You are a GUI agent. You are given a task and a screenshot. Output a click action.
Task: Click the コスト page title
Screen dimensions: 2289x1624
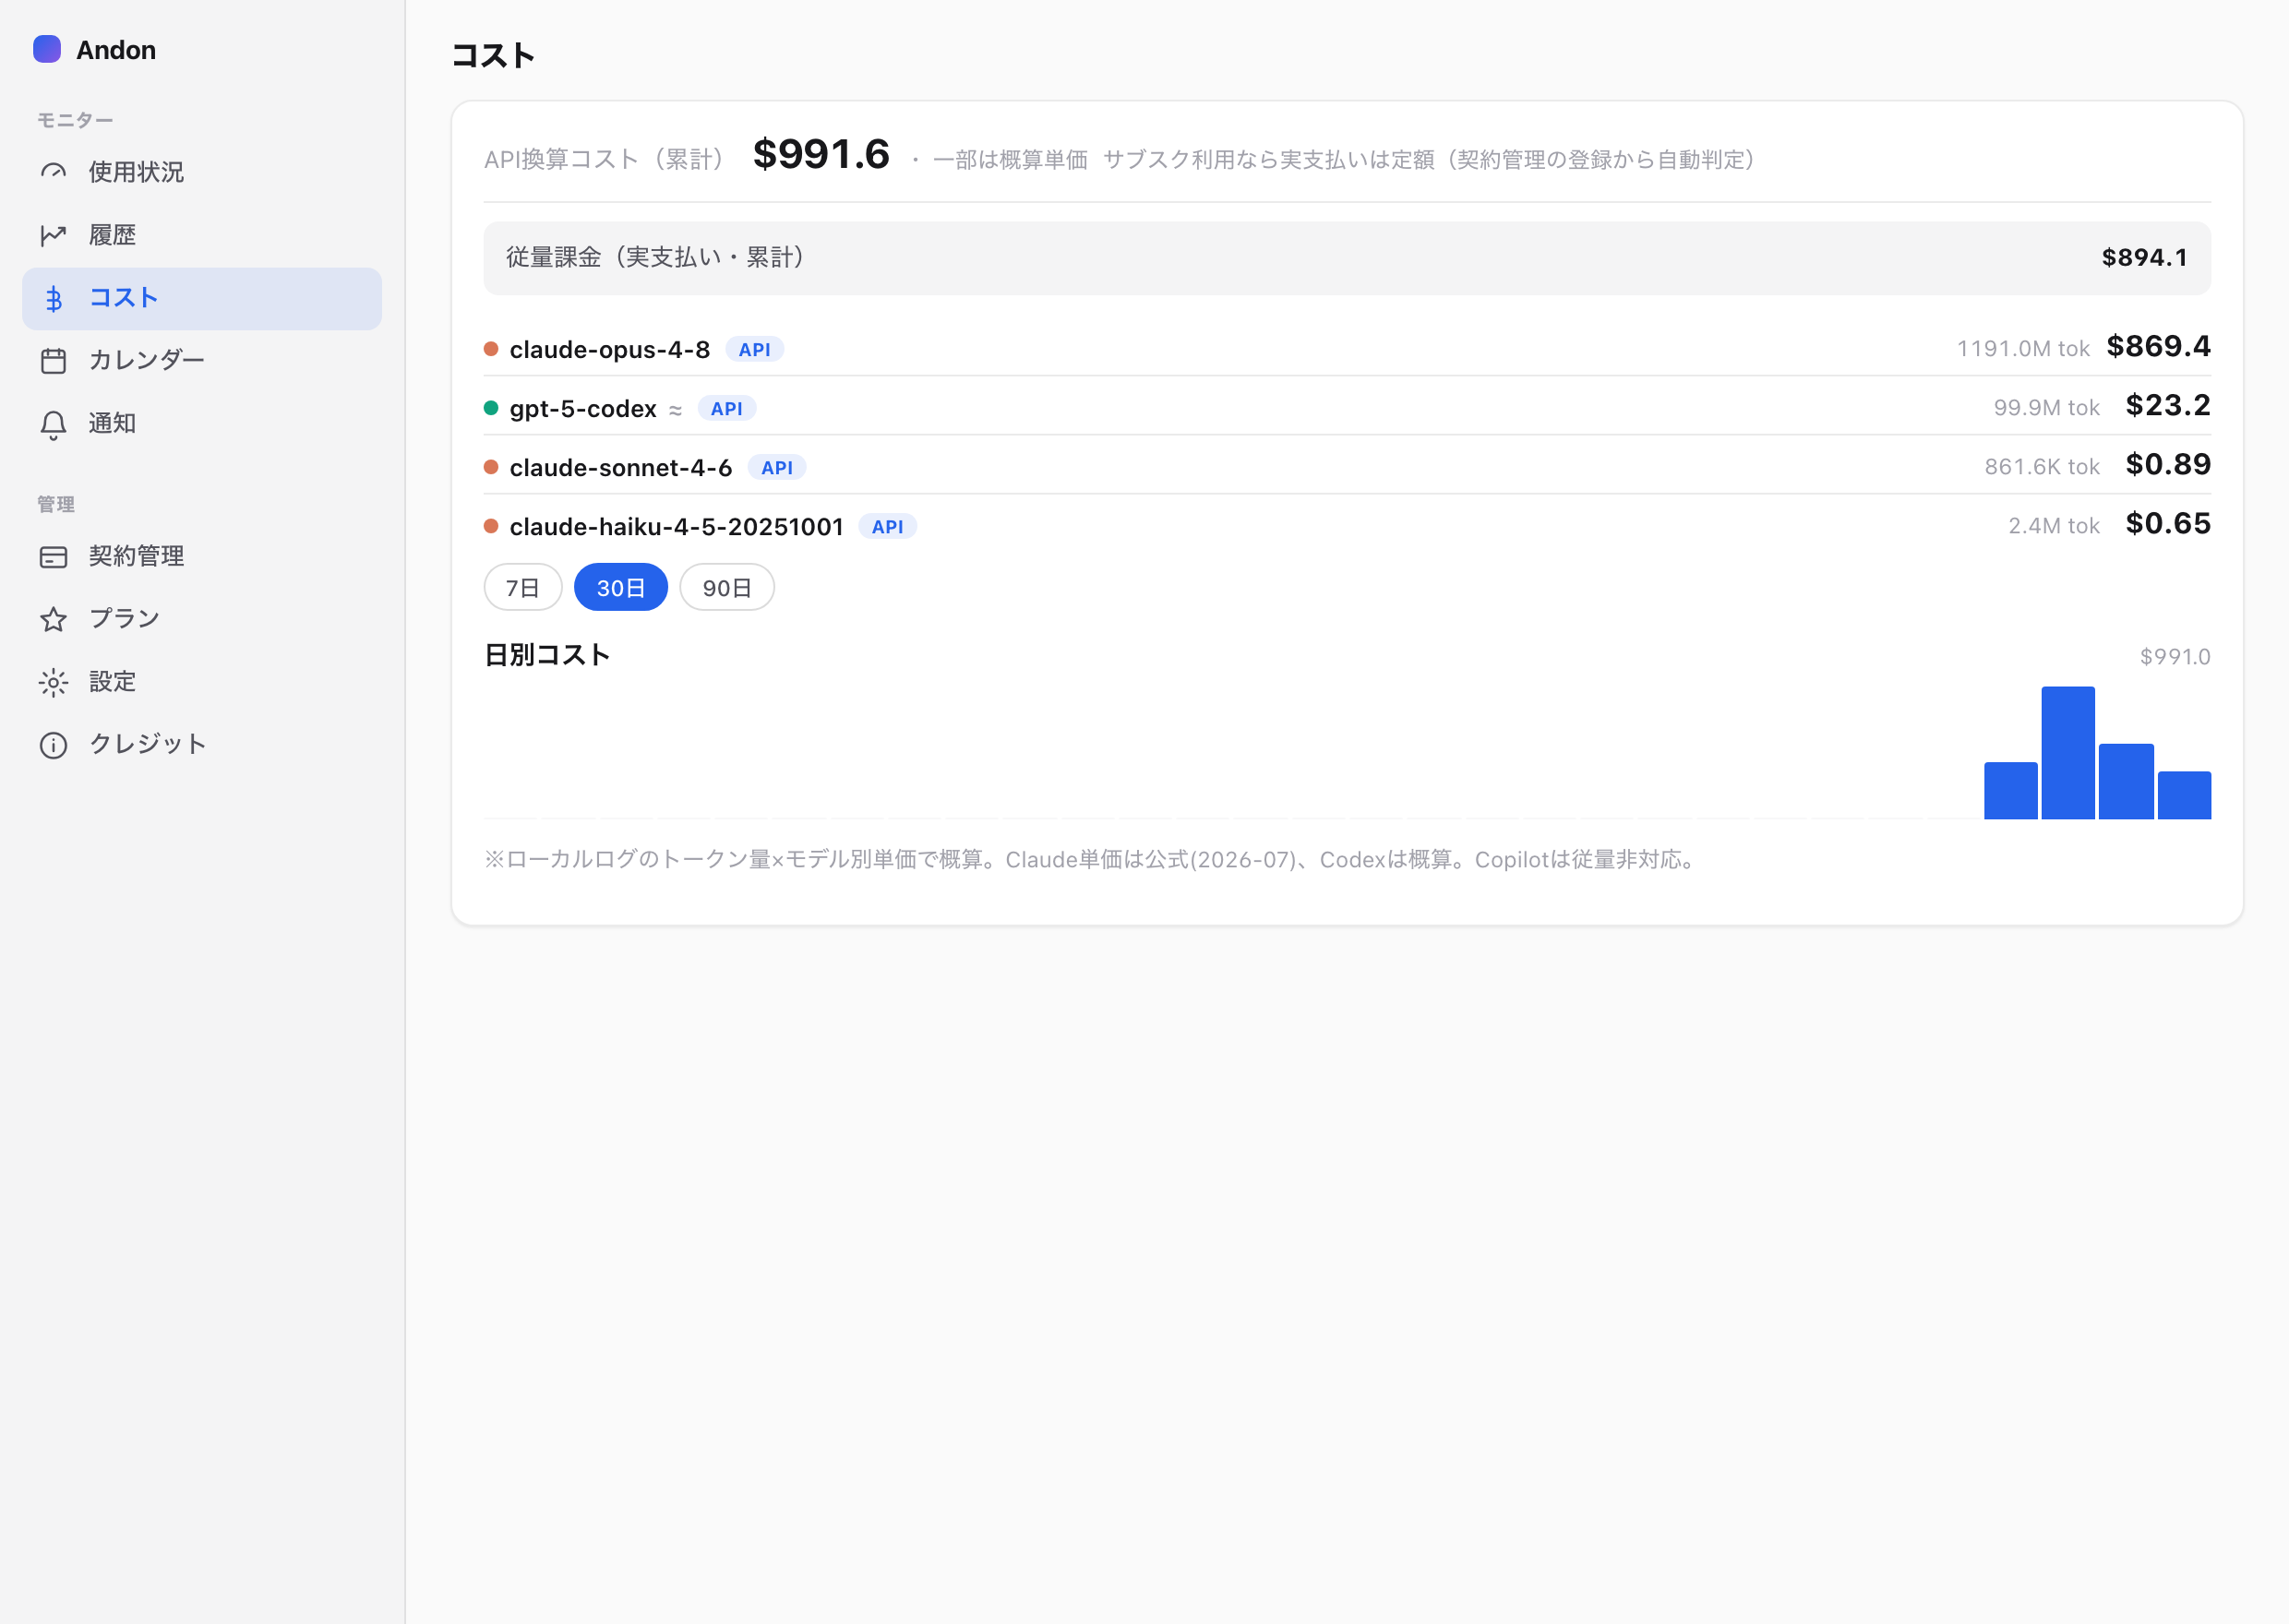click(x=493, y=56)
